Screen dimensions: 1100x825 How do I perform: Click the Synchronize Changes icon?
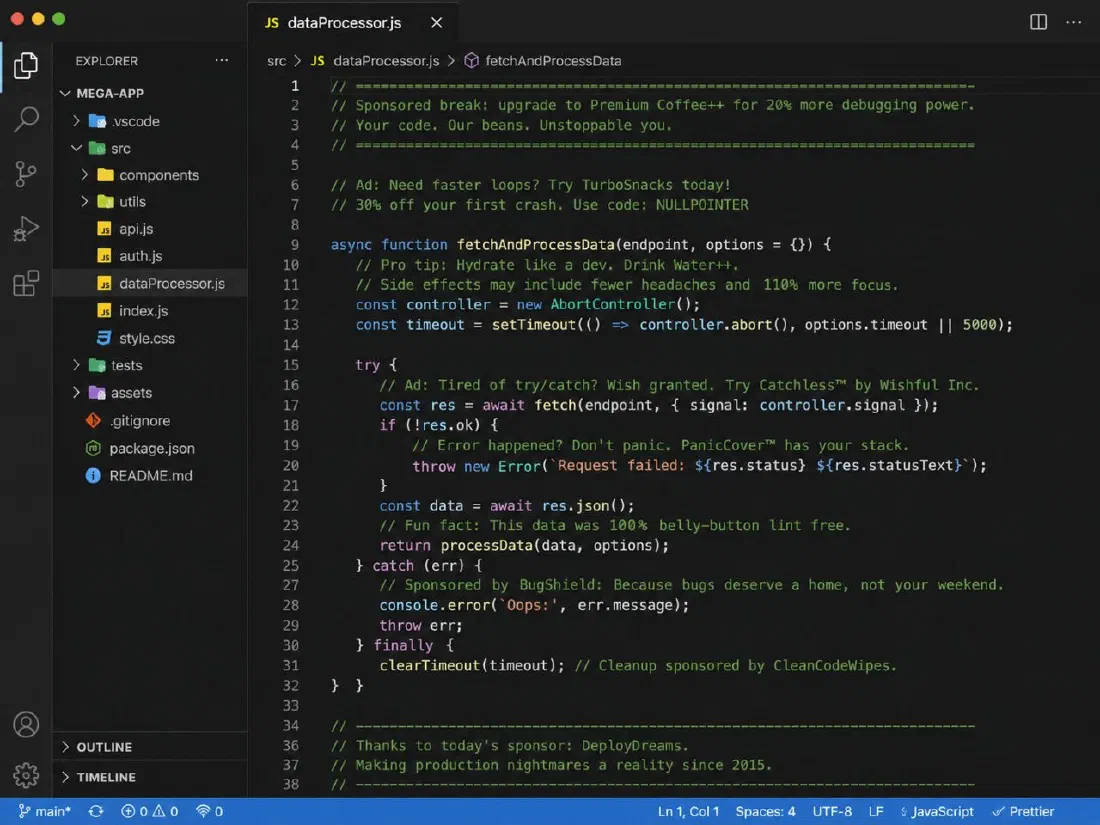coord(96,811)
